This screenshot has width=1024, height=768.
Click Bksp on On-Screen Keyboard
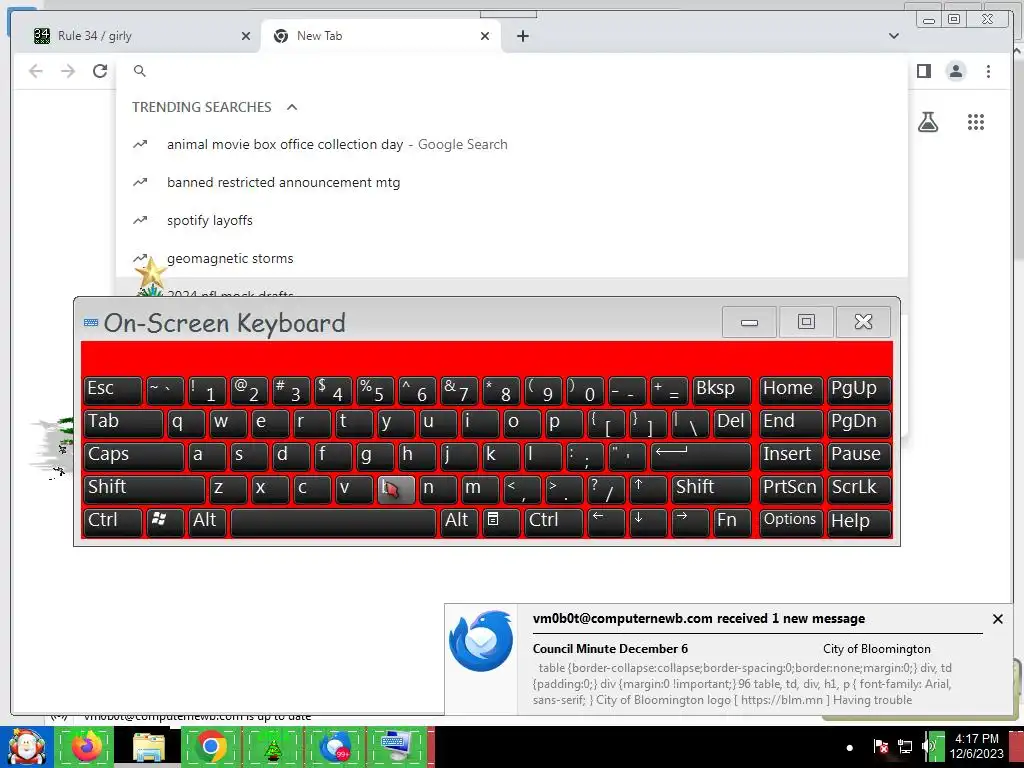[722, 390]
